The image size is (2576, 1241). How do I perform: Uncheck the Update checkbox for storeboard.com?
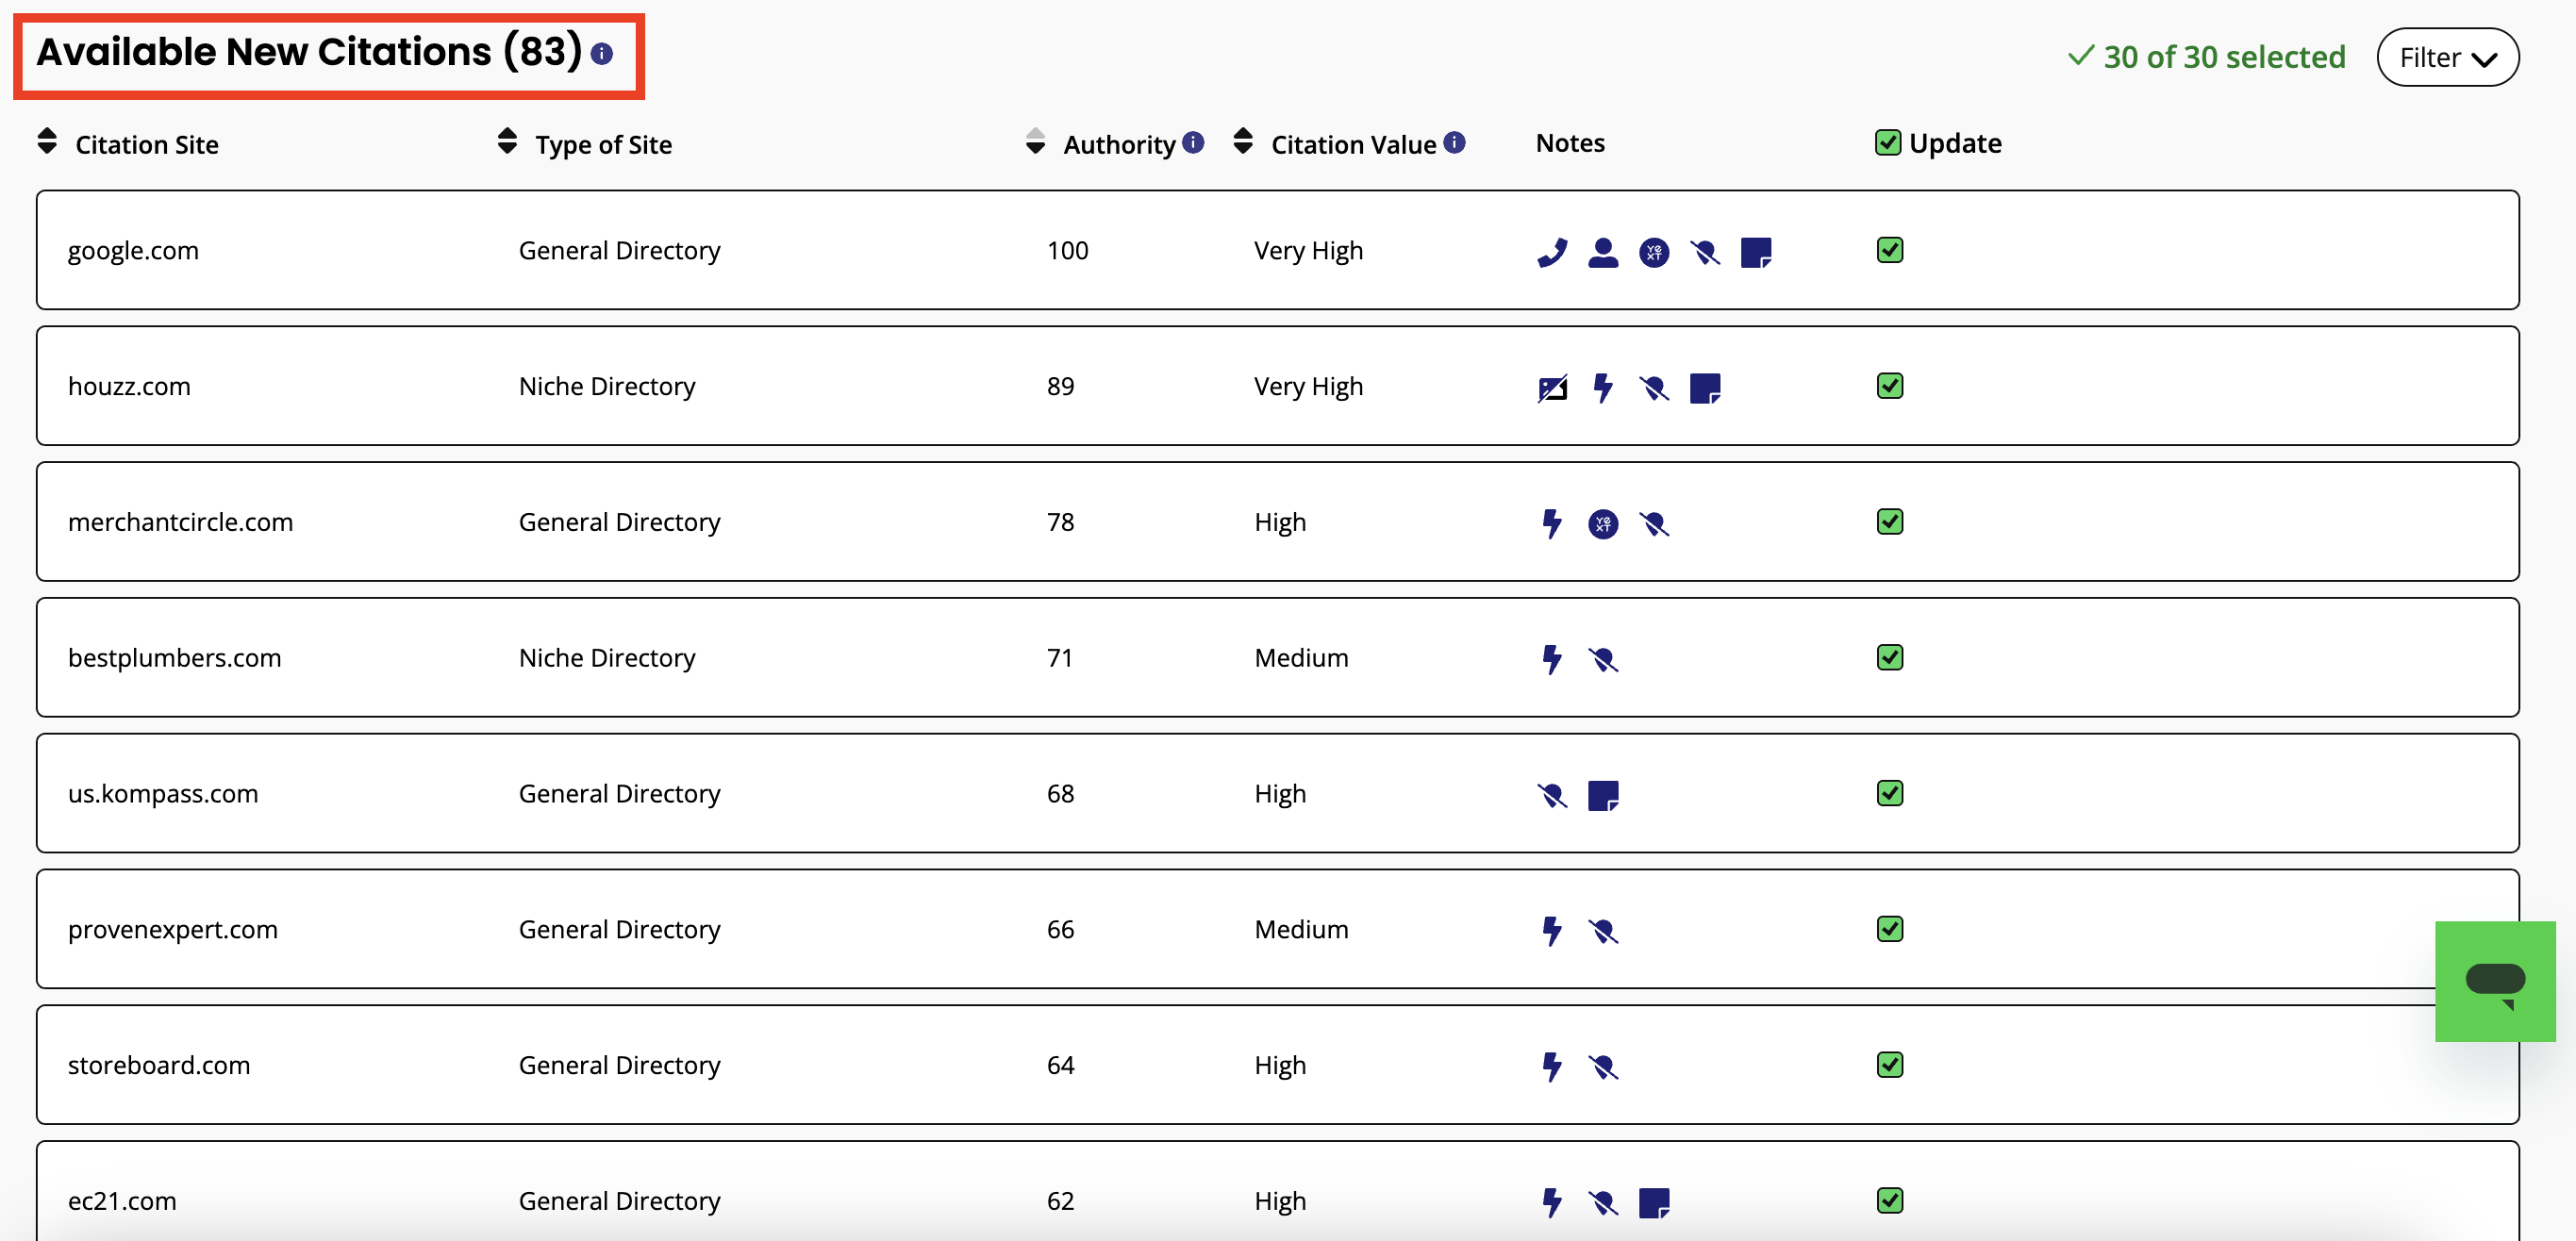[1890, 1066]
